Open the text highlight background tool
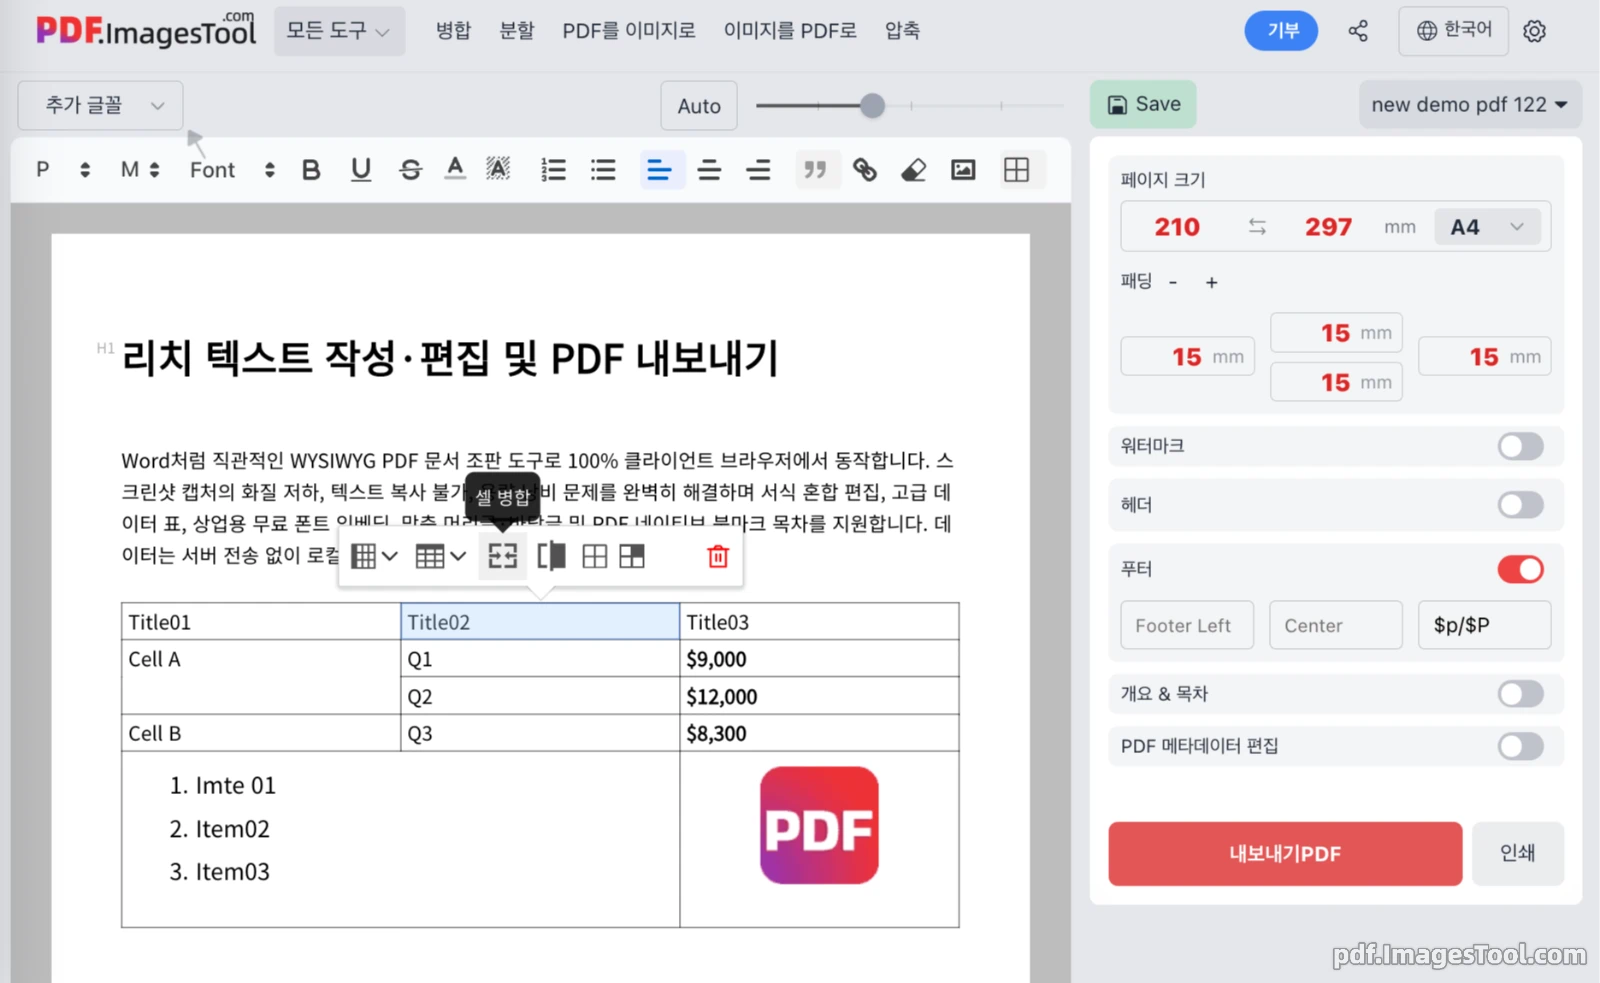1600x983 pixels. pos(498,169)
